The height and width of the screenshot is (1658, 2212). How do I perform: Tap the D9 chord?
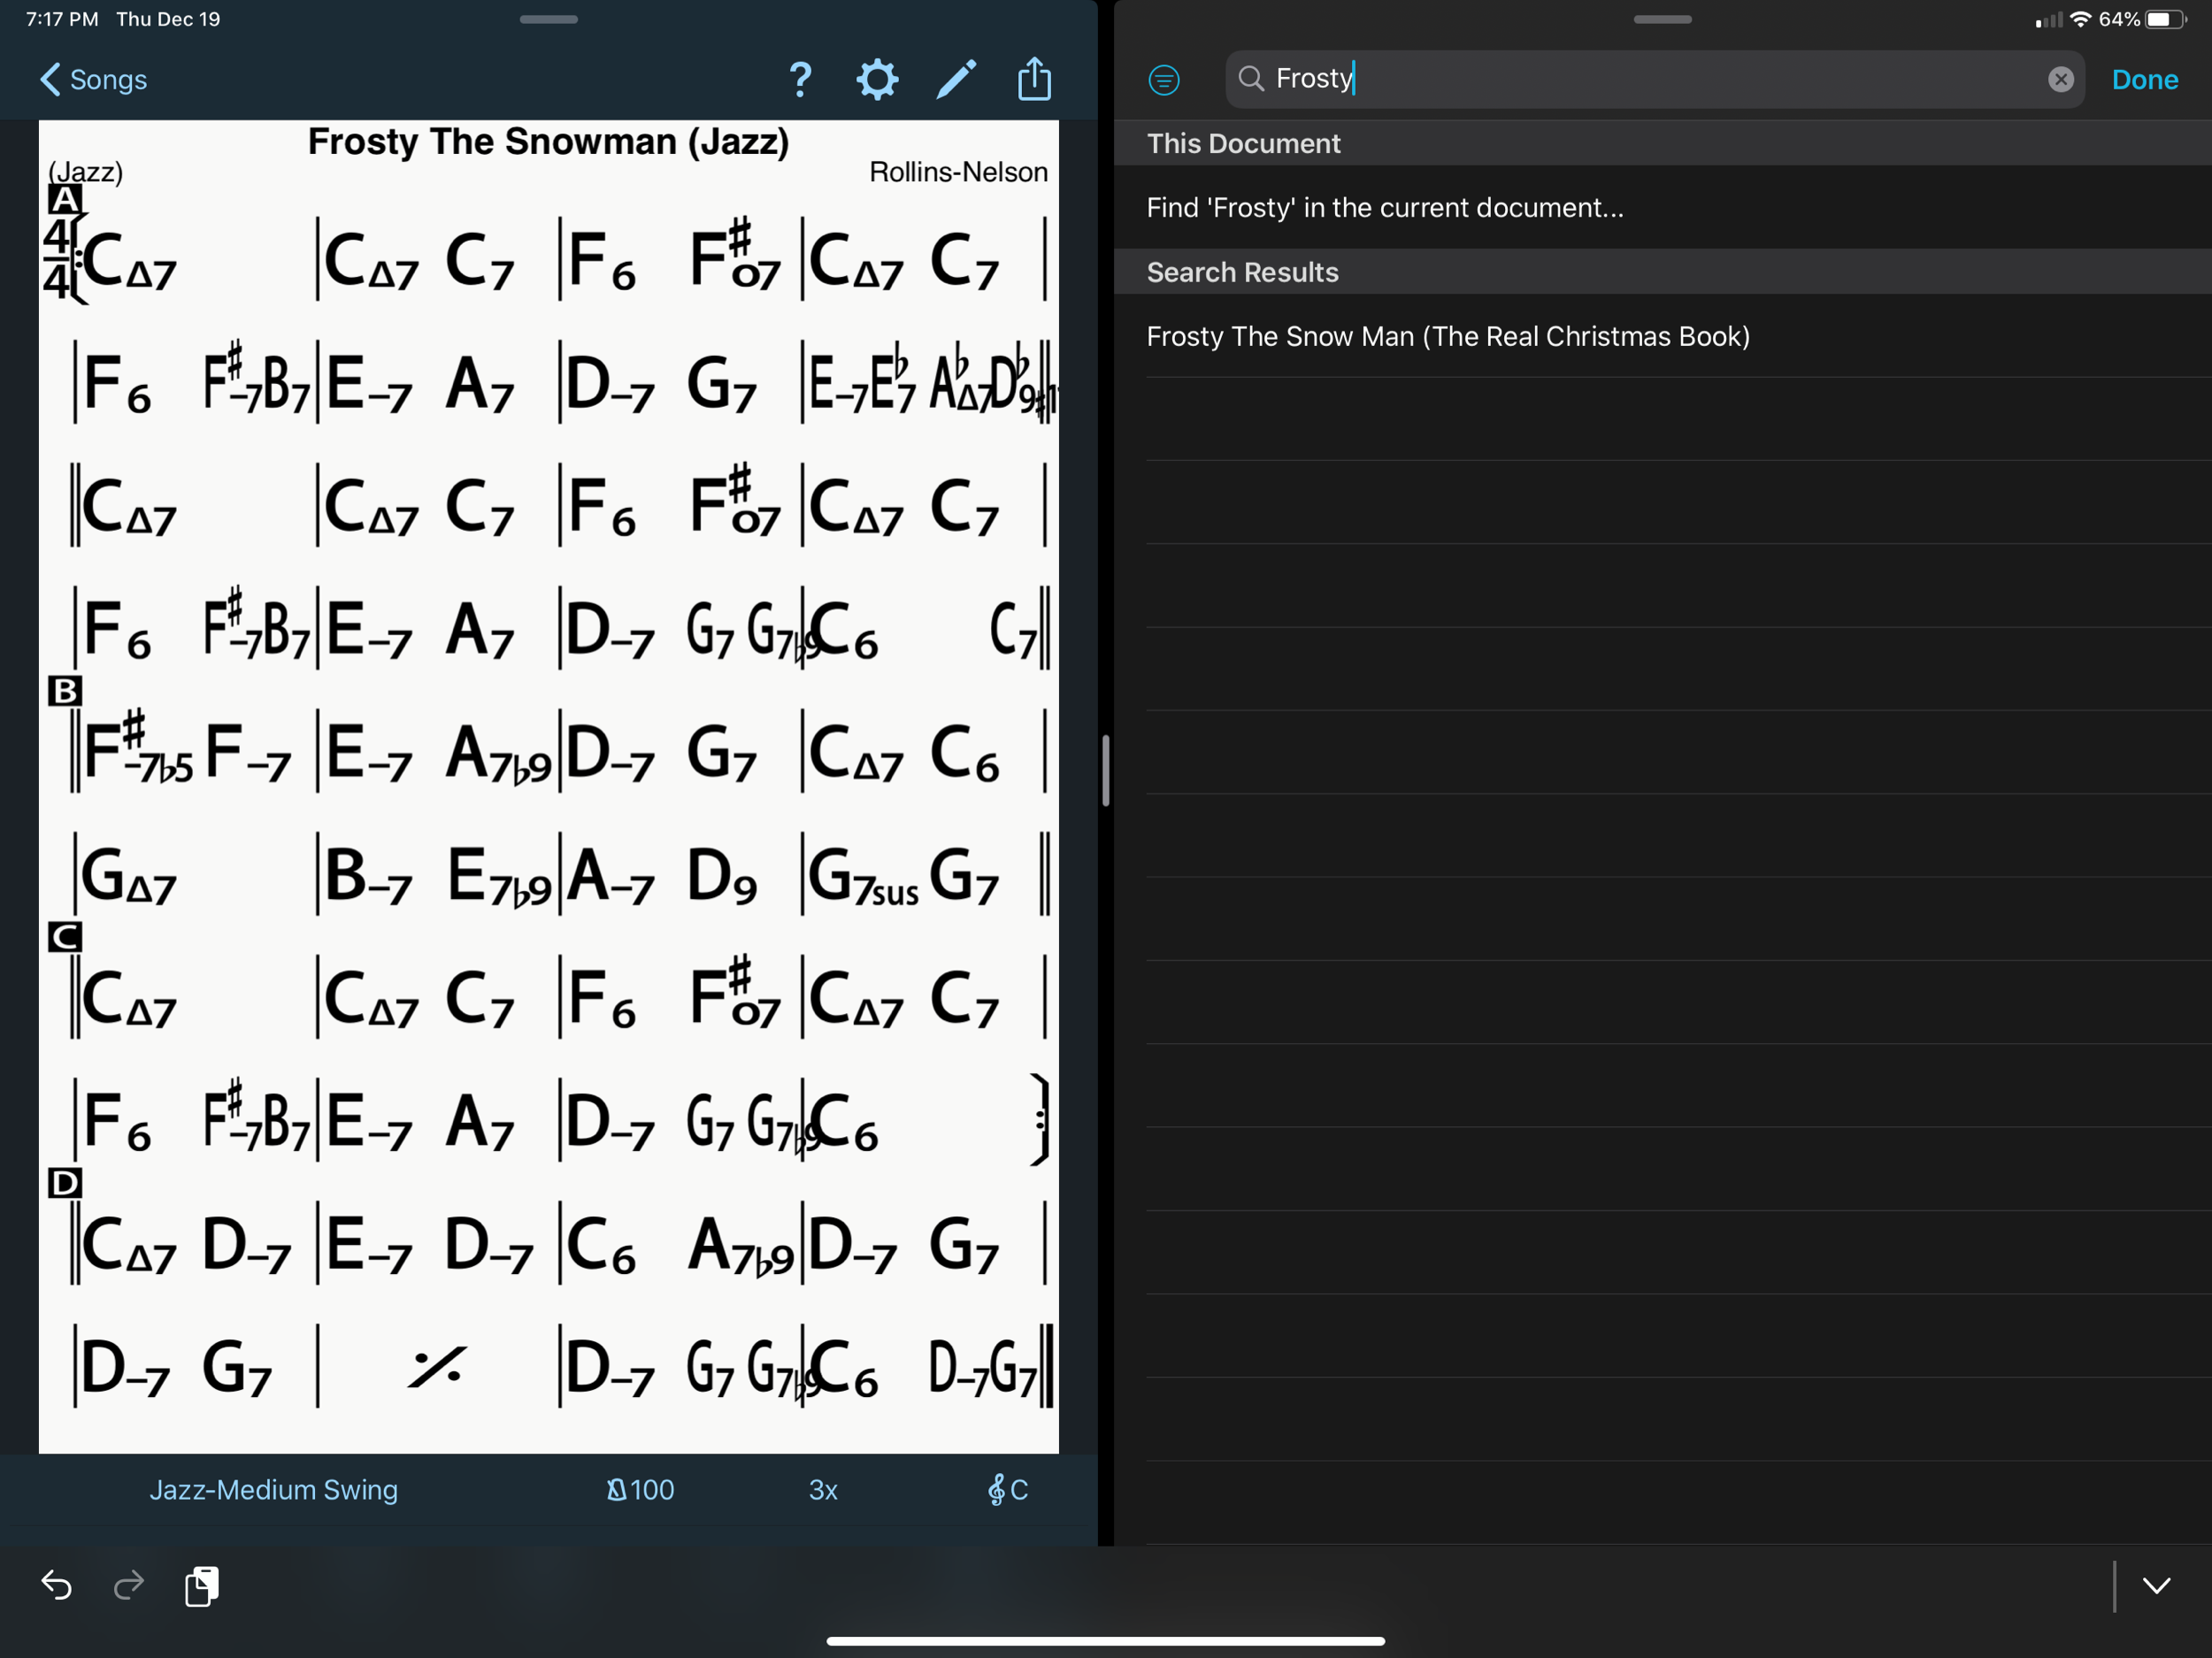point(722,877)
